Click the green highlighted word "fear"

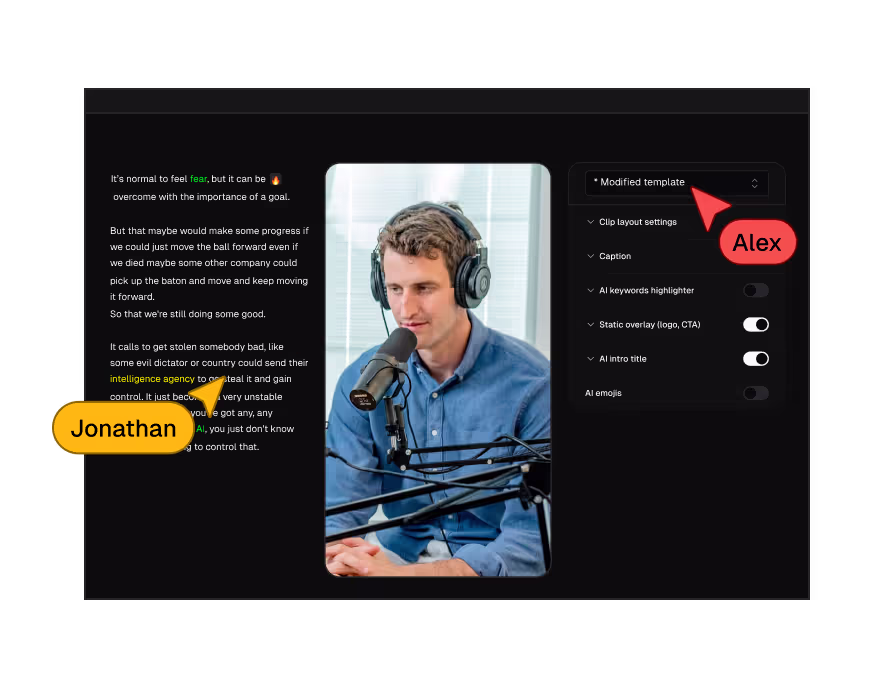198,179
